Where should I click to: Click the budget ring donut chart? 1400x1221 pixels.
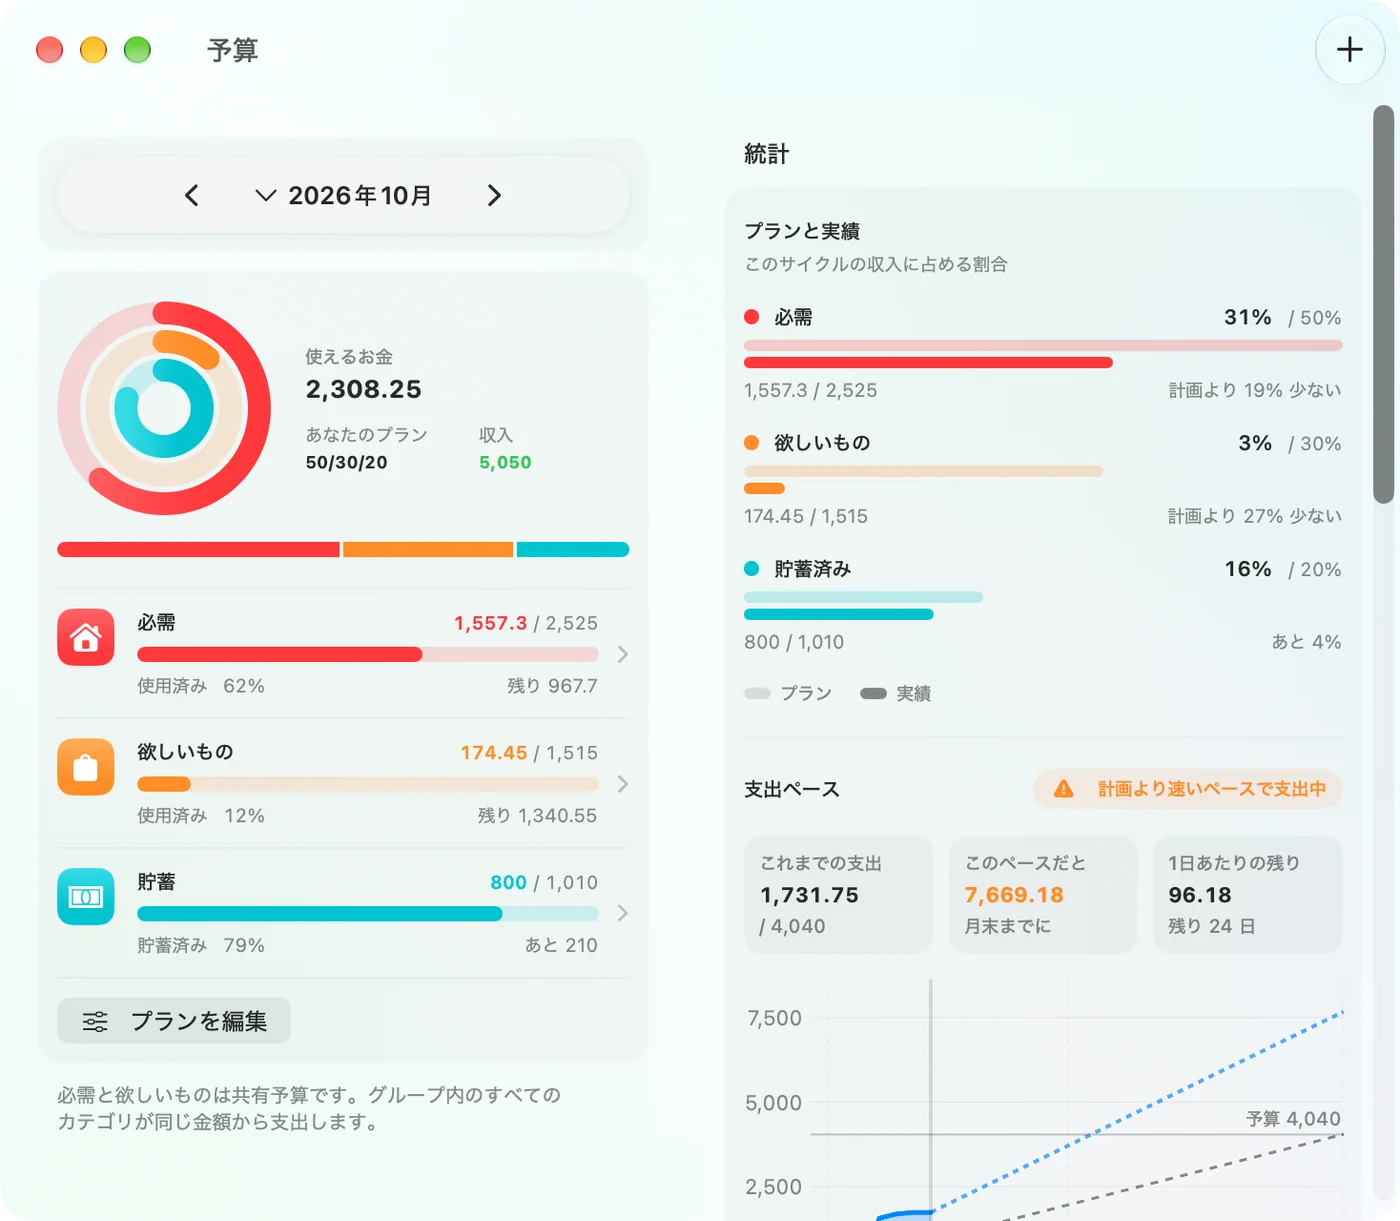(x=164, y=408)
